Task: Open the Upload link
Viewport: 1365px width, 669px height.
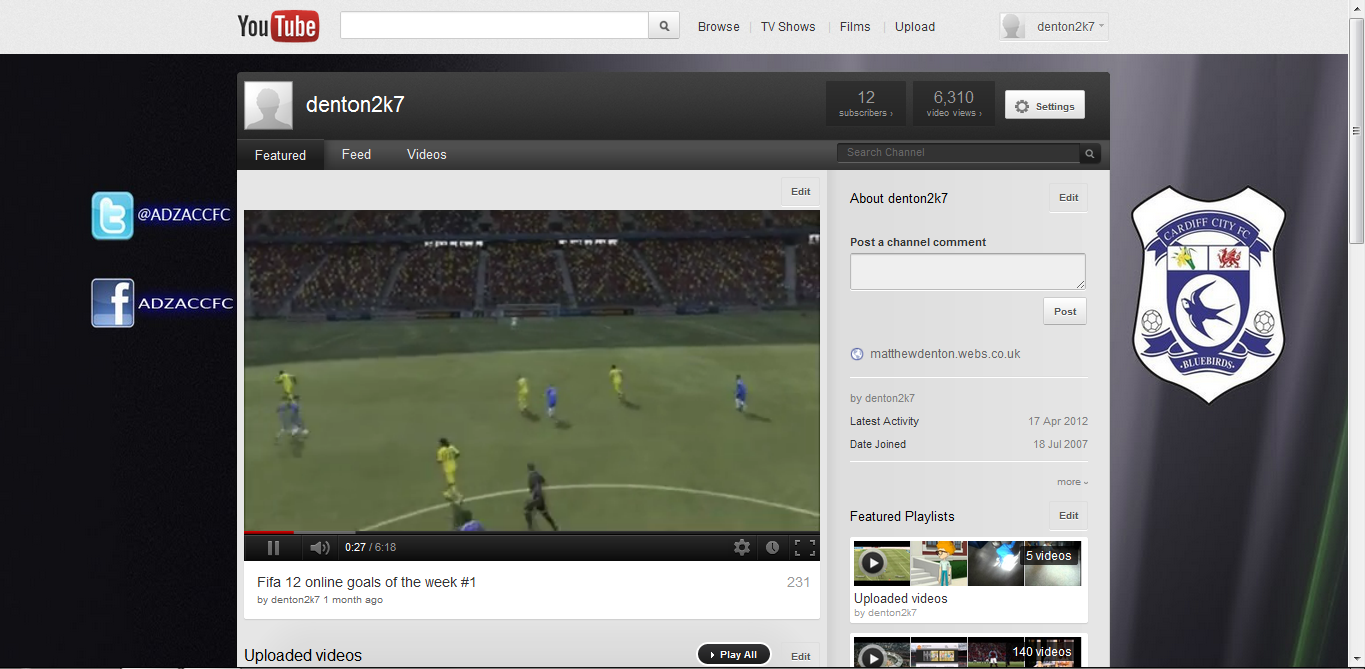Action: [x=915, y=27]
